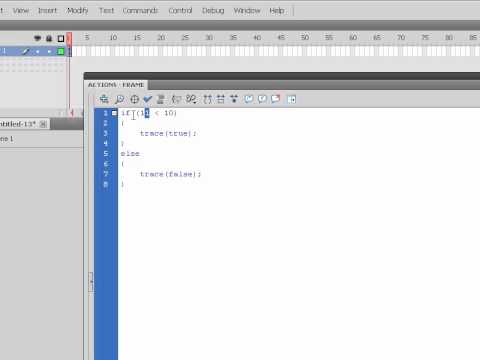480x360 pixels.
Task: Click the Auto format icon
Action: tap(161, 99)
